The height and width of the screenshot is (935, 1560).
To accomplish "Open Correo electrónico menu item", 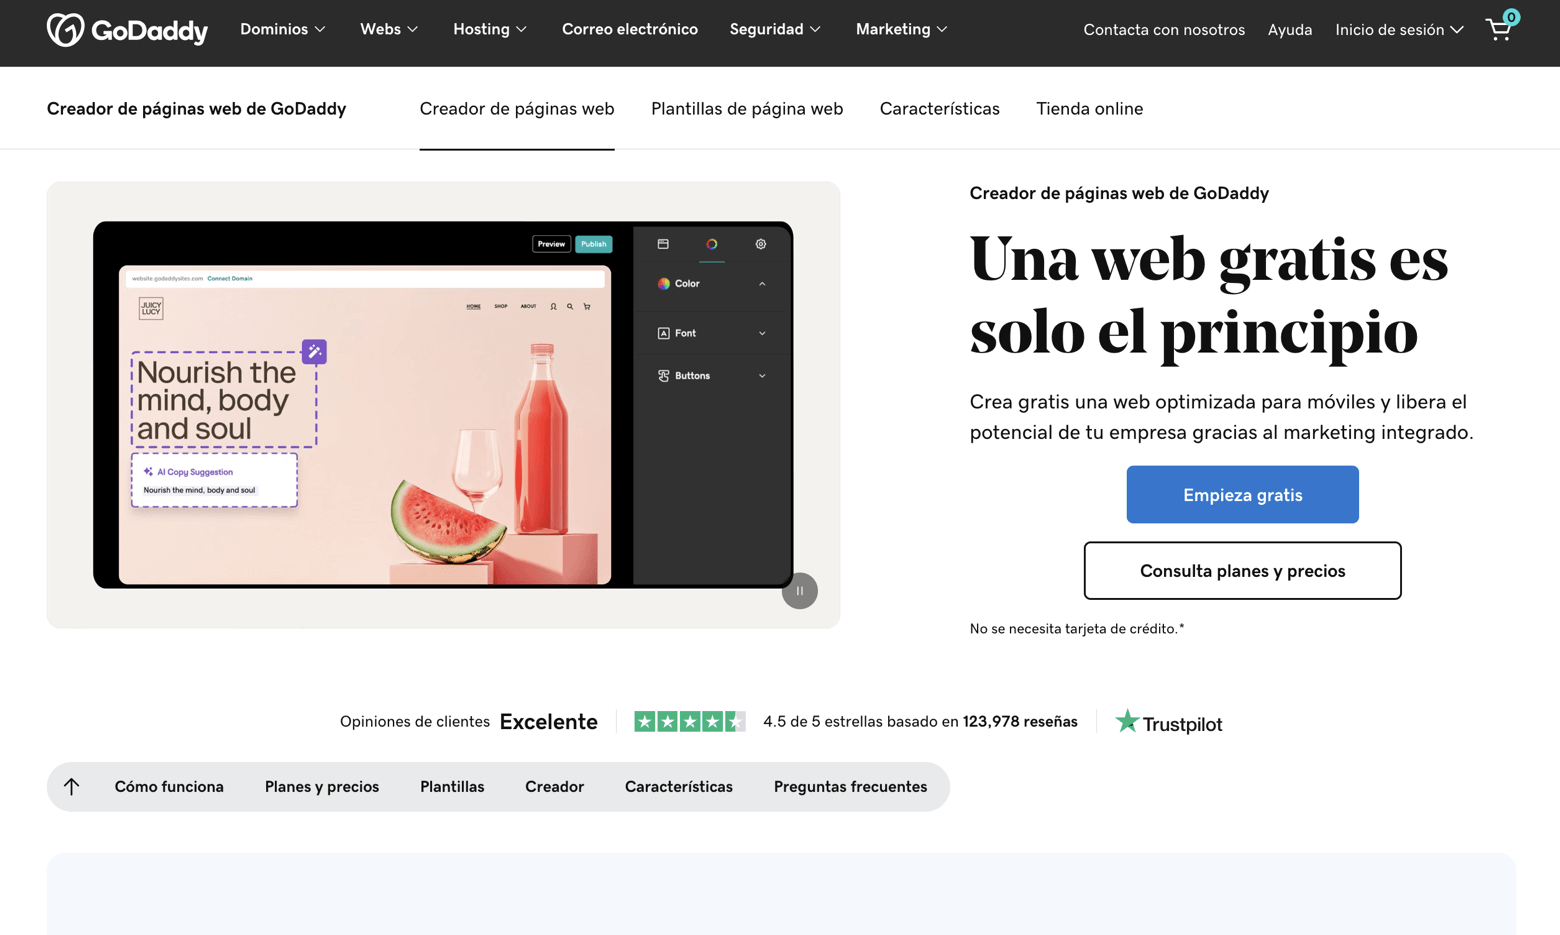I will [630, 30].
